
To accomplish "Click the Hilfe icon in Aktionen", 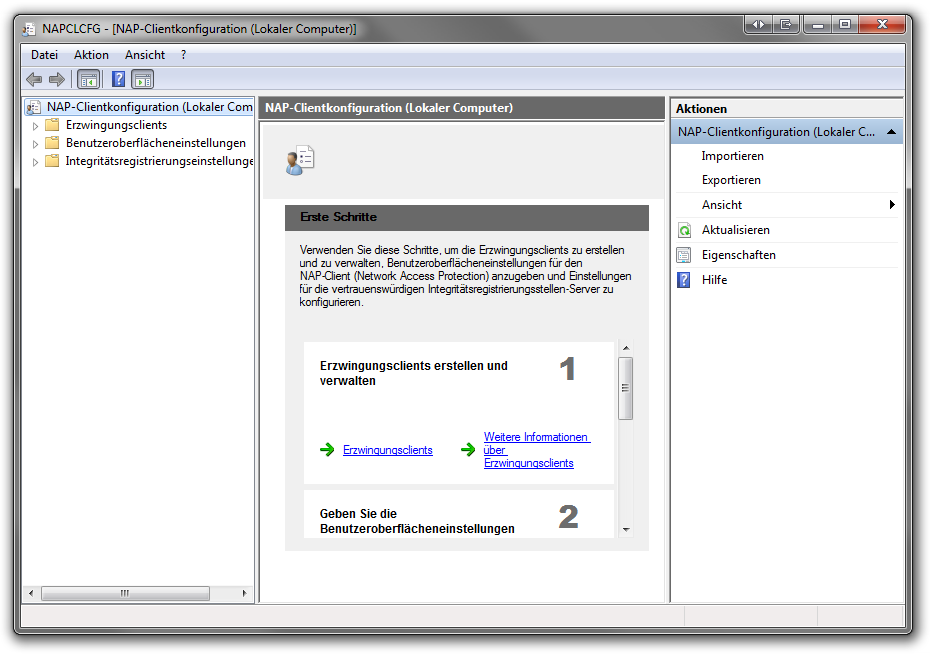I will pyautogui.click(x=684, y=280).
